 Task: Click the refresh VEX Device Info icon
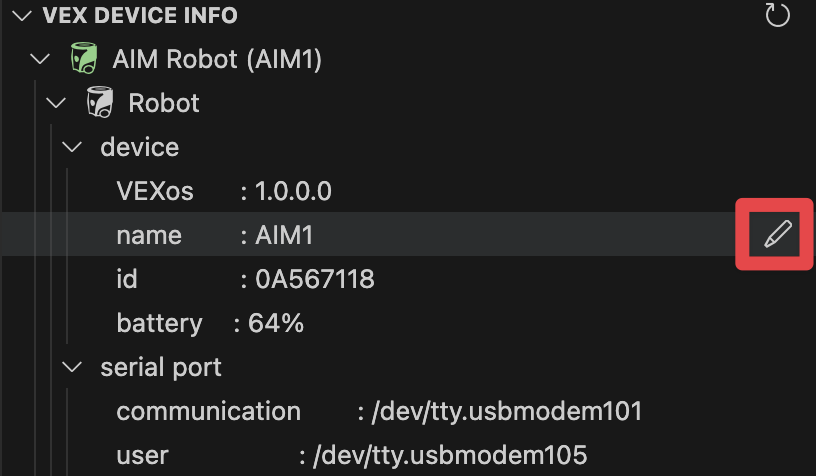777,15
